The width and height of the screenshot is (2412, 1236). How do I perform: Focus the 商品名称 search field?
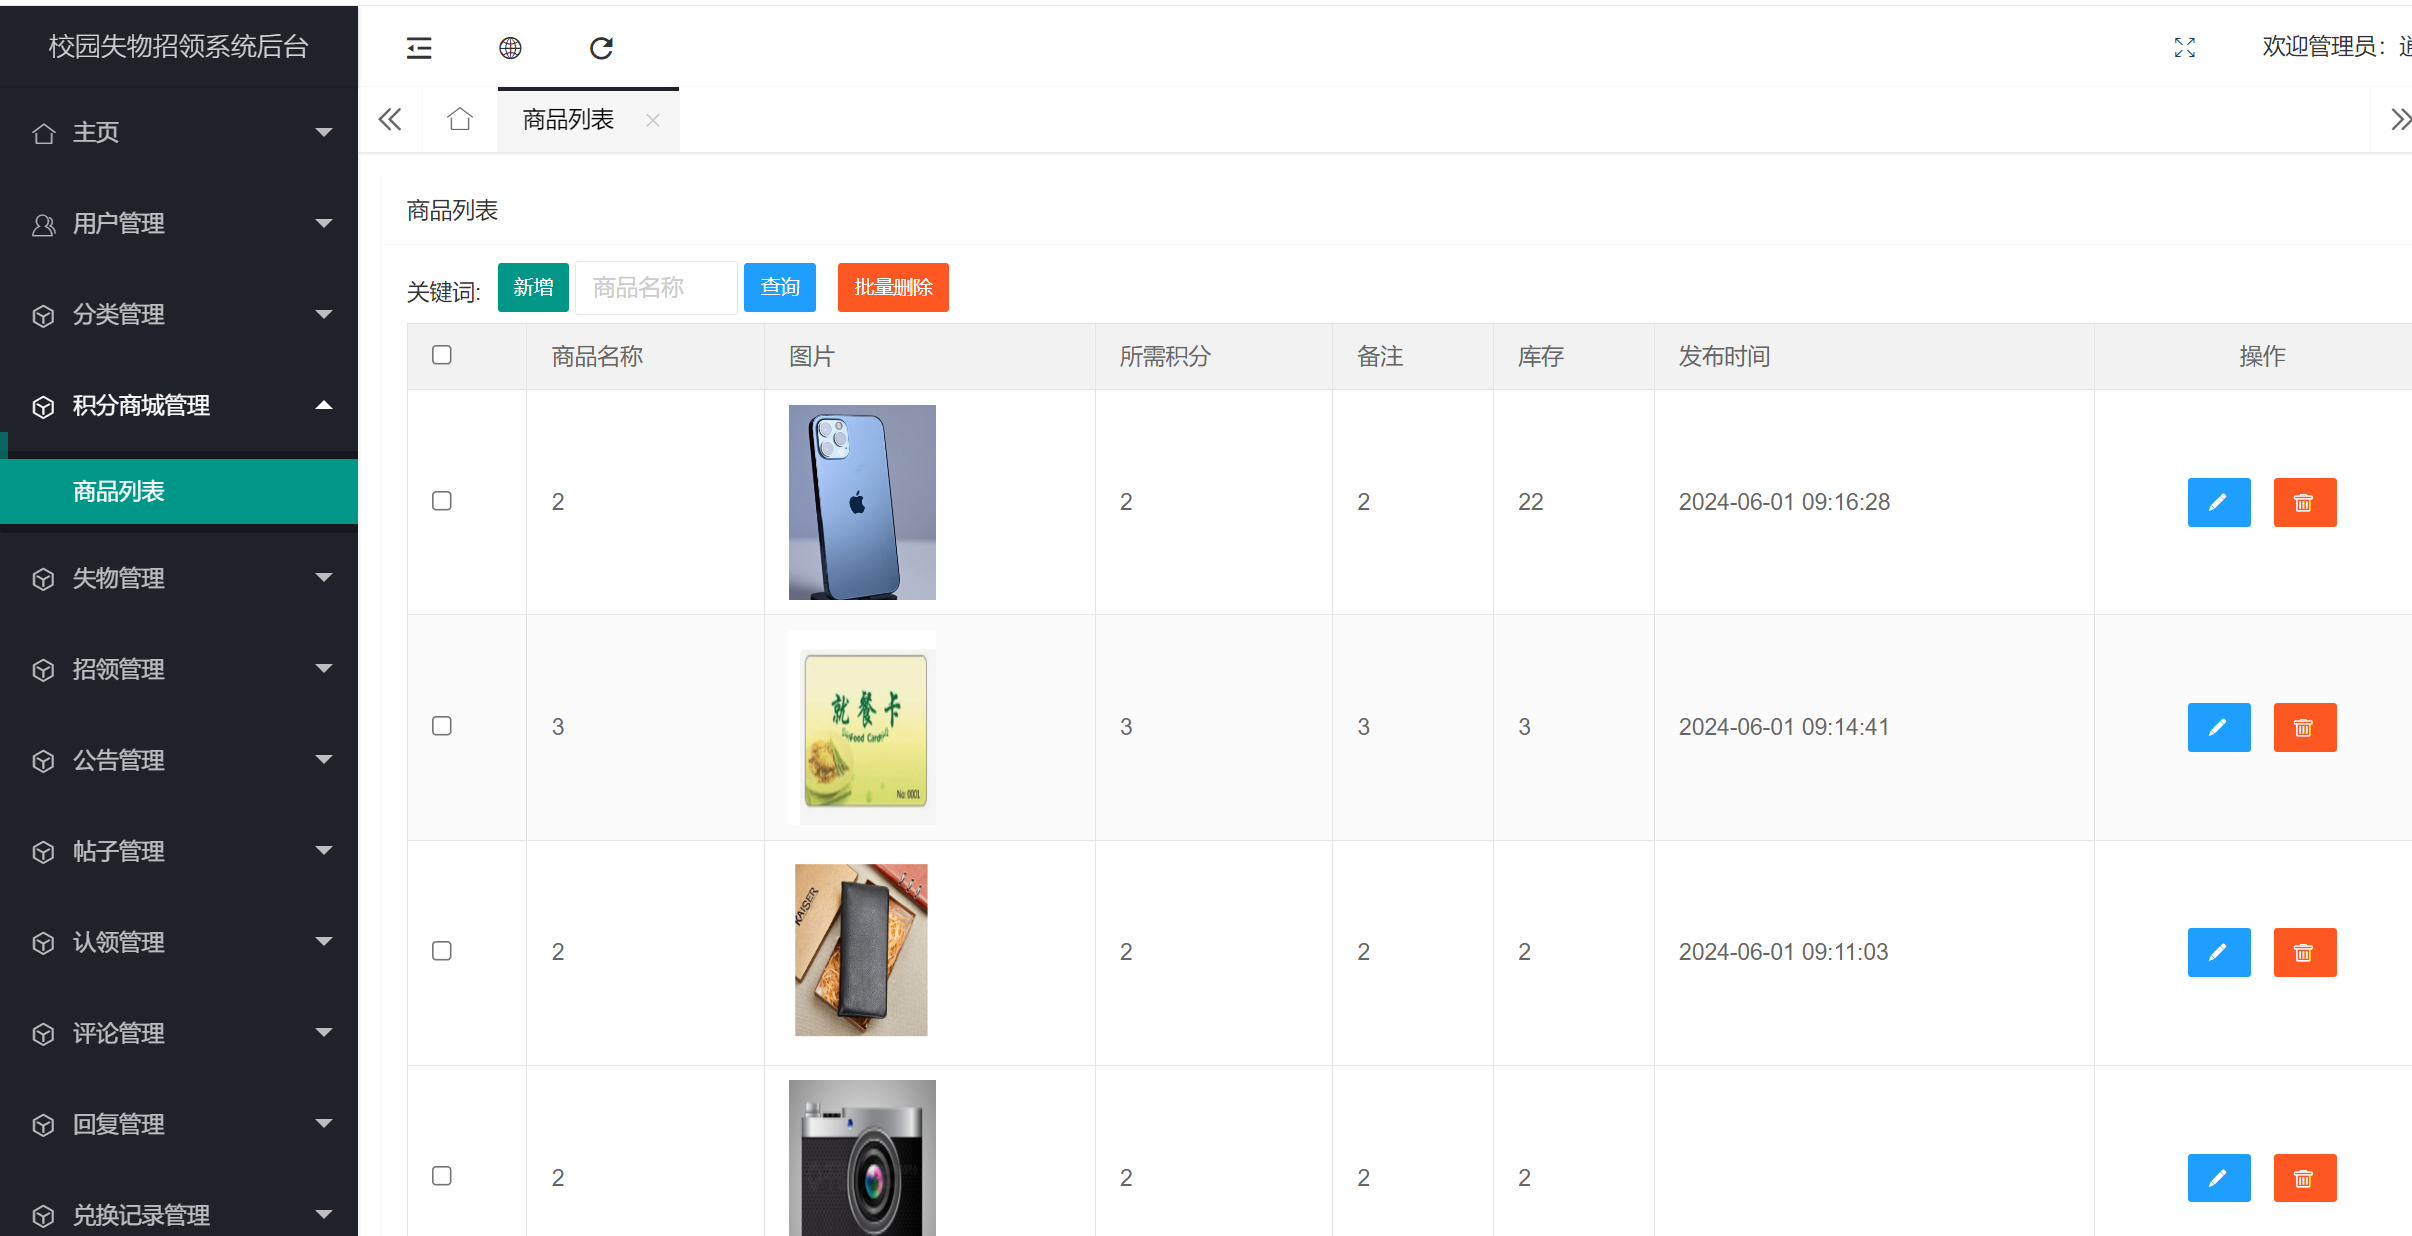pos(656,288)
